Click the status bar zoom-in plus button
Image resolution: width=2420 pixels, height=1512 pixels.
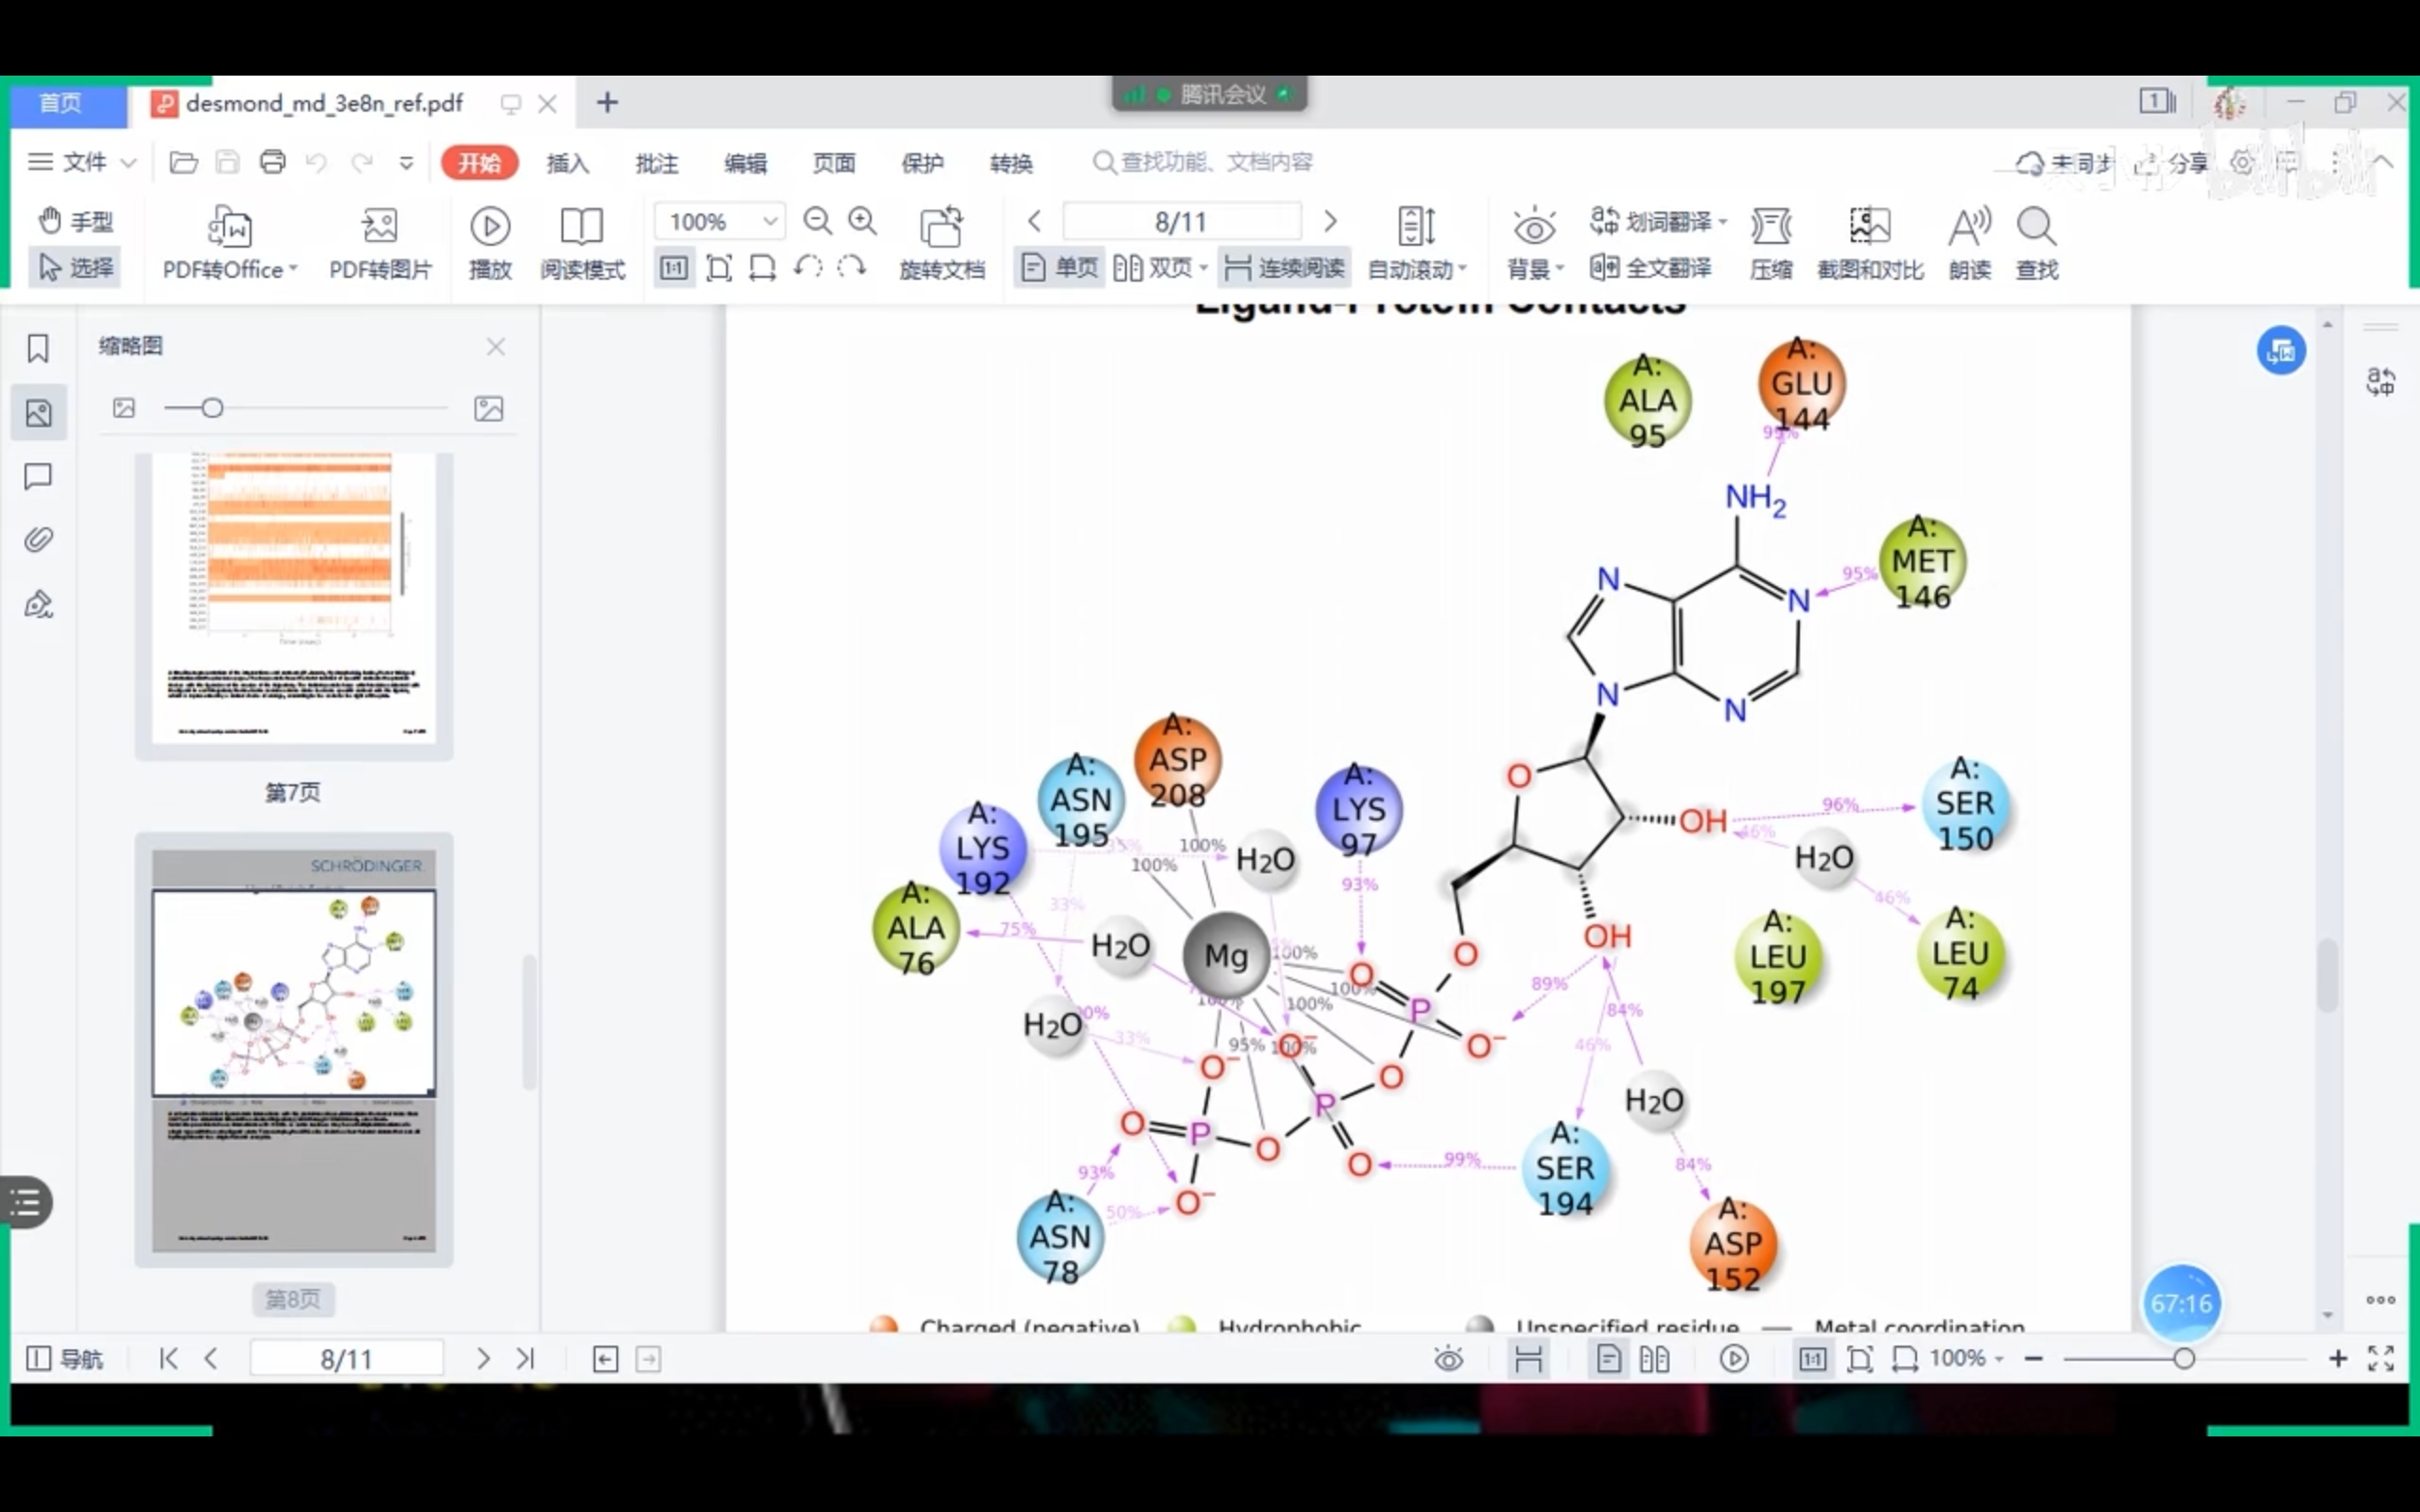pyautogui.click(x=2337, y=1358)
